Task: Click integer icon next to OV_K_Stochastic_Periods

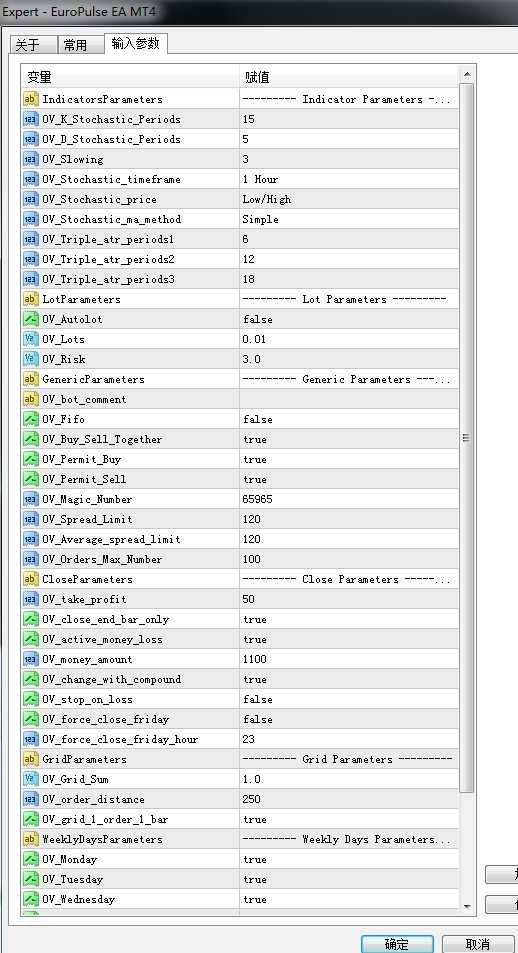Action: click(30, 119)
